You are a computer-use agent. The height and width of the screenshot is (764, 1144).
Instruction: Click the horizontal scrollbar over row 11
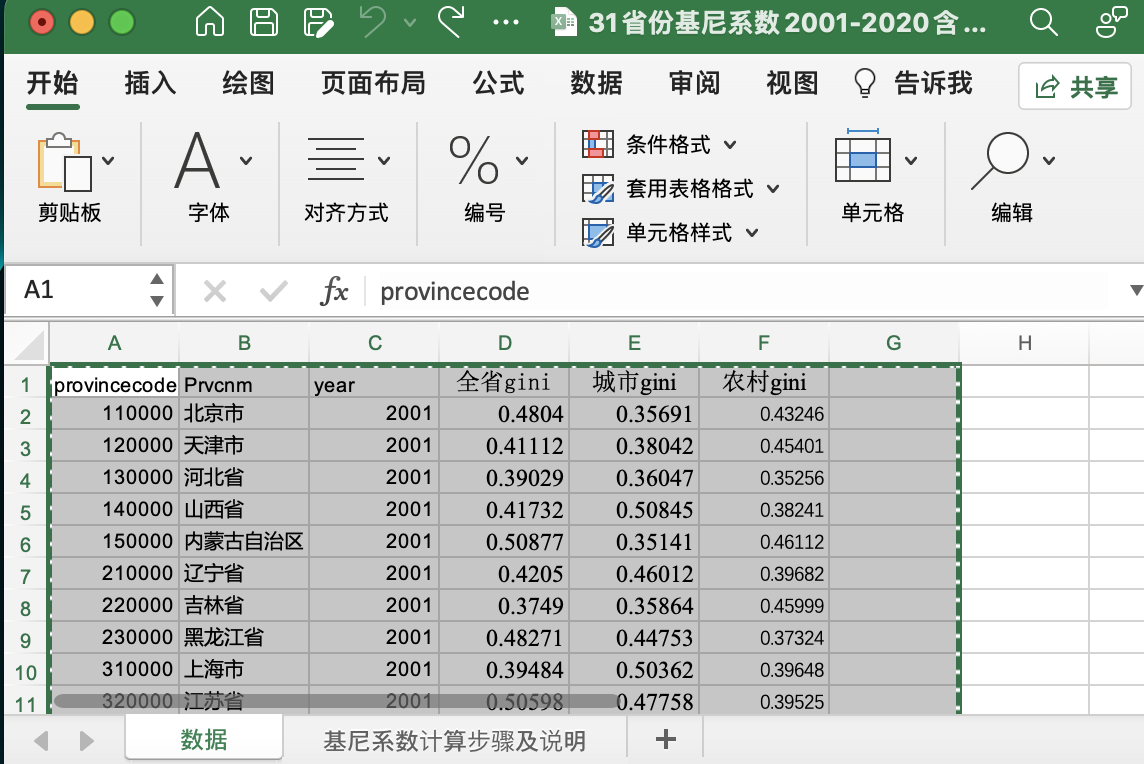[336, 701]
